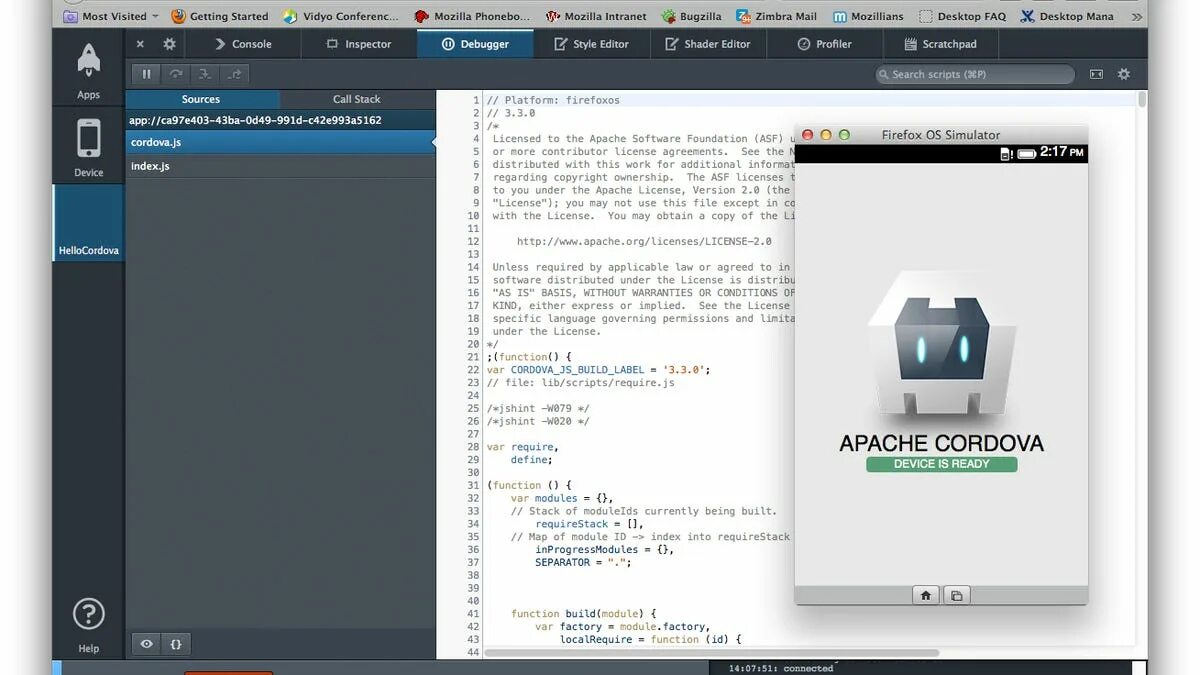Switch to the Inspector tab
The width and height of the screenshot is (1200, 675).
(359, 44)
